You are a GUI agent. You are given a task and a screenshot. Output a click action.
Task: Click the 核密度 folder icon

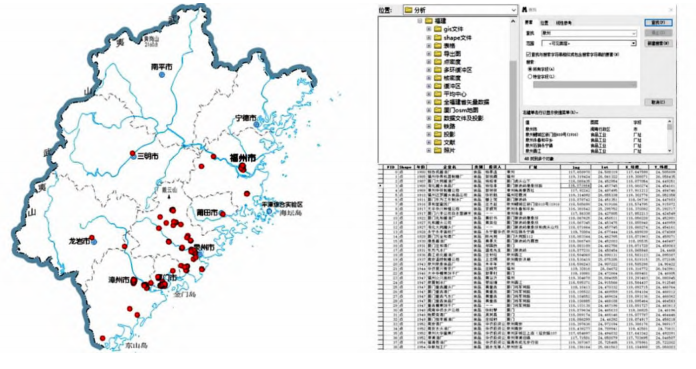[438, 78]
